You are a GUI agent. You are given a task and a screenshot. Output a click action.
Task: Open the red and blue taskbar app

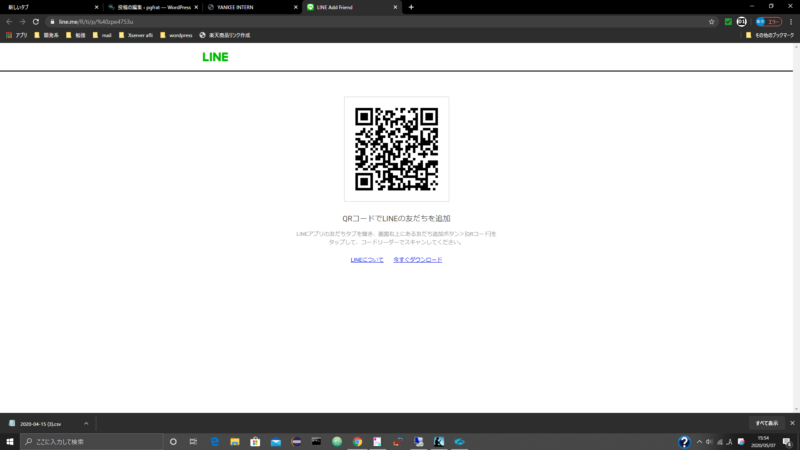pyautogui.click(x=398, y=441)
